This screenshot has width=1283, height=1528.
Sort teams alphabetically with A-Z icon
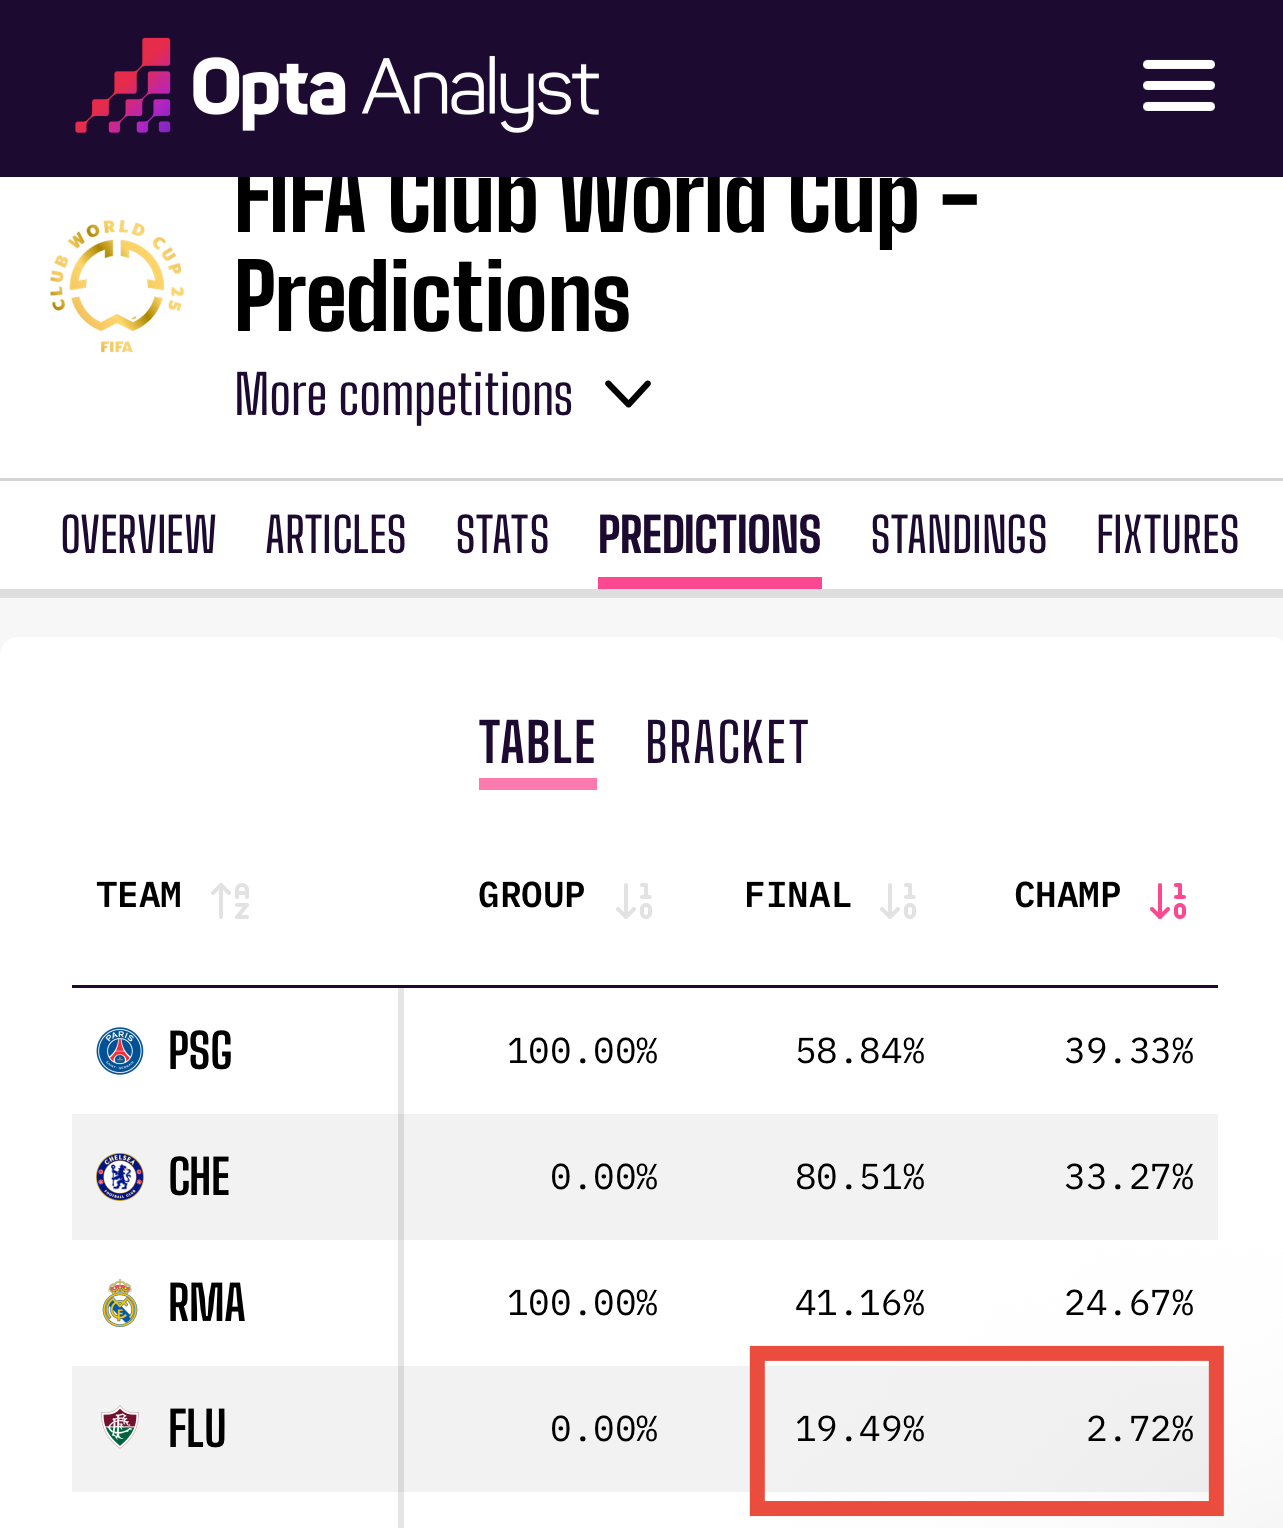click(x=230, y=900)
